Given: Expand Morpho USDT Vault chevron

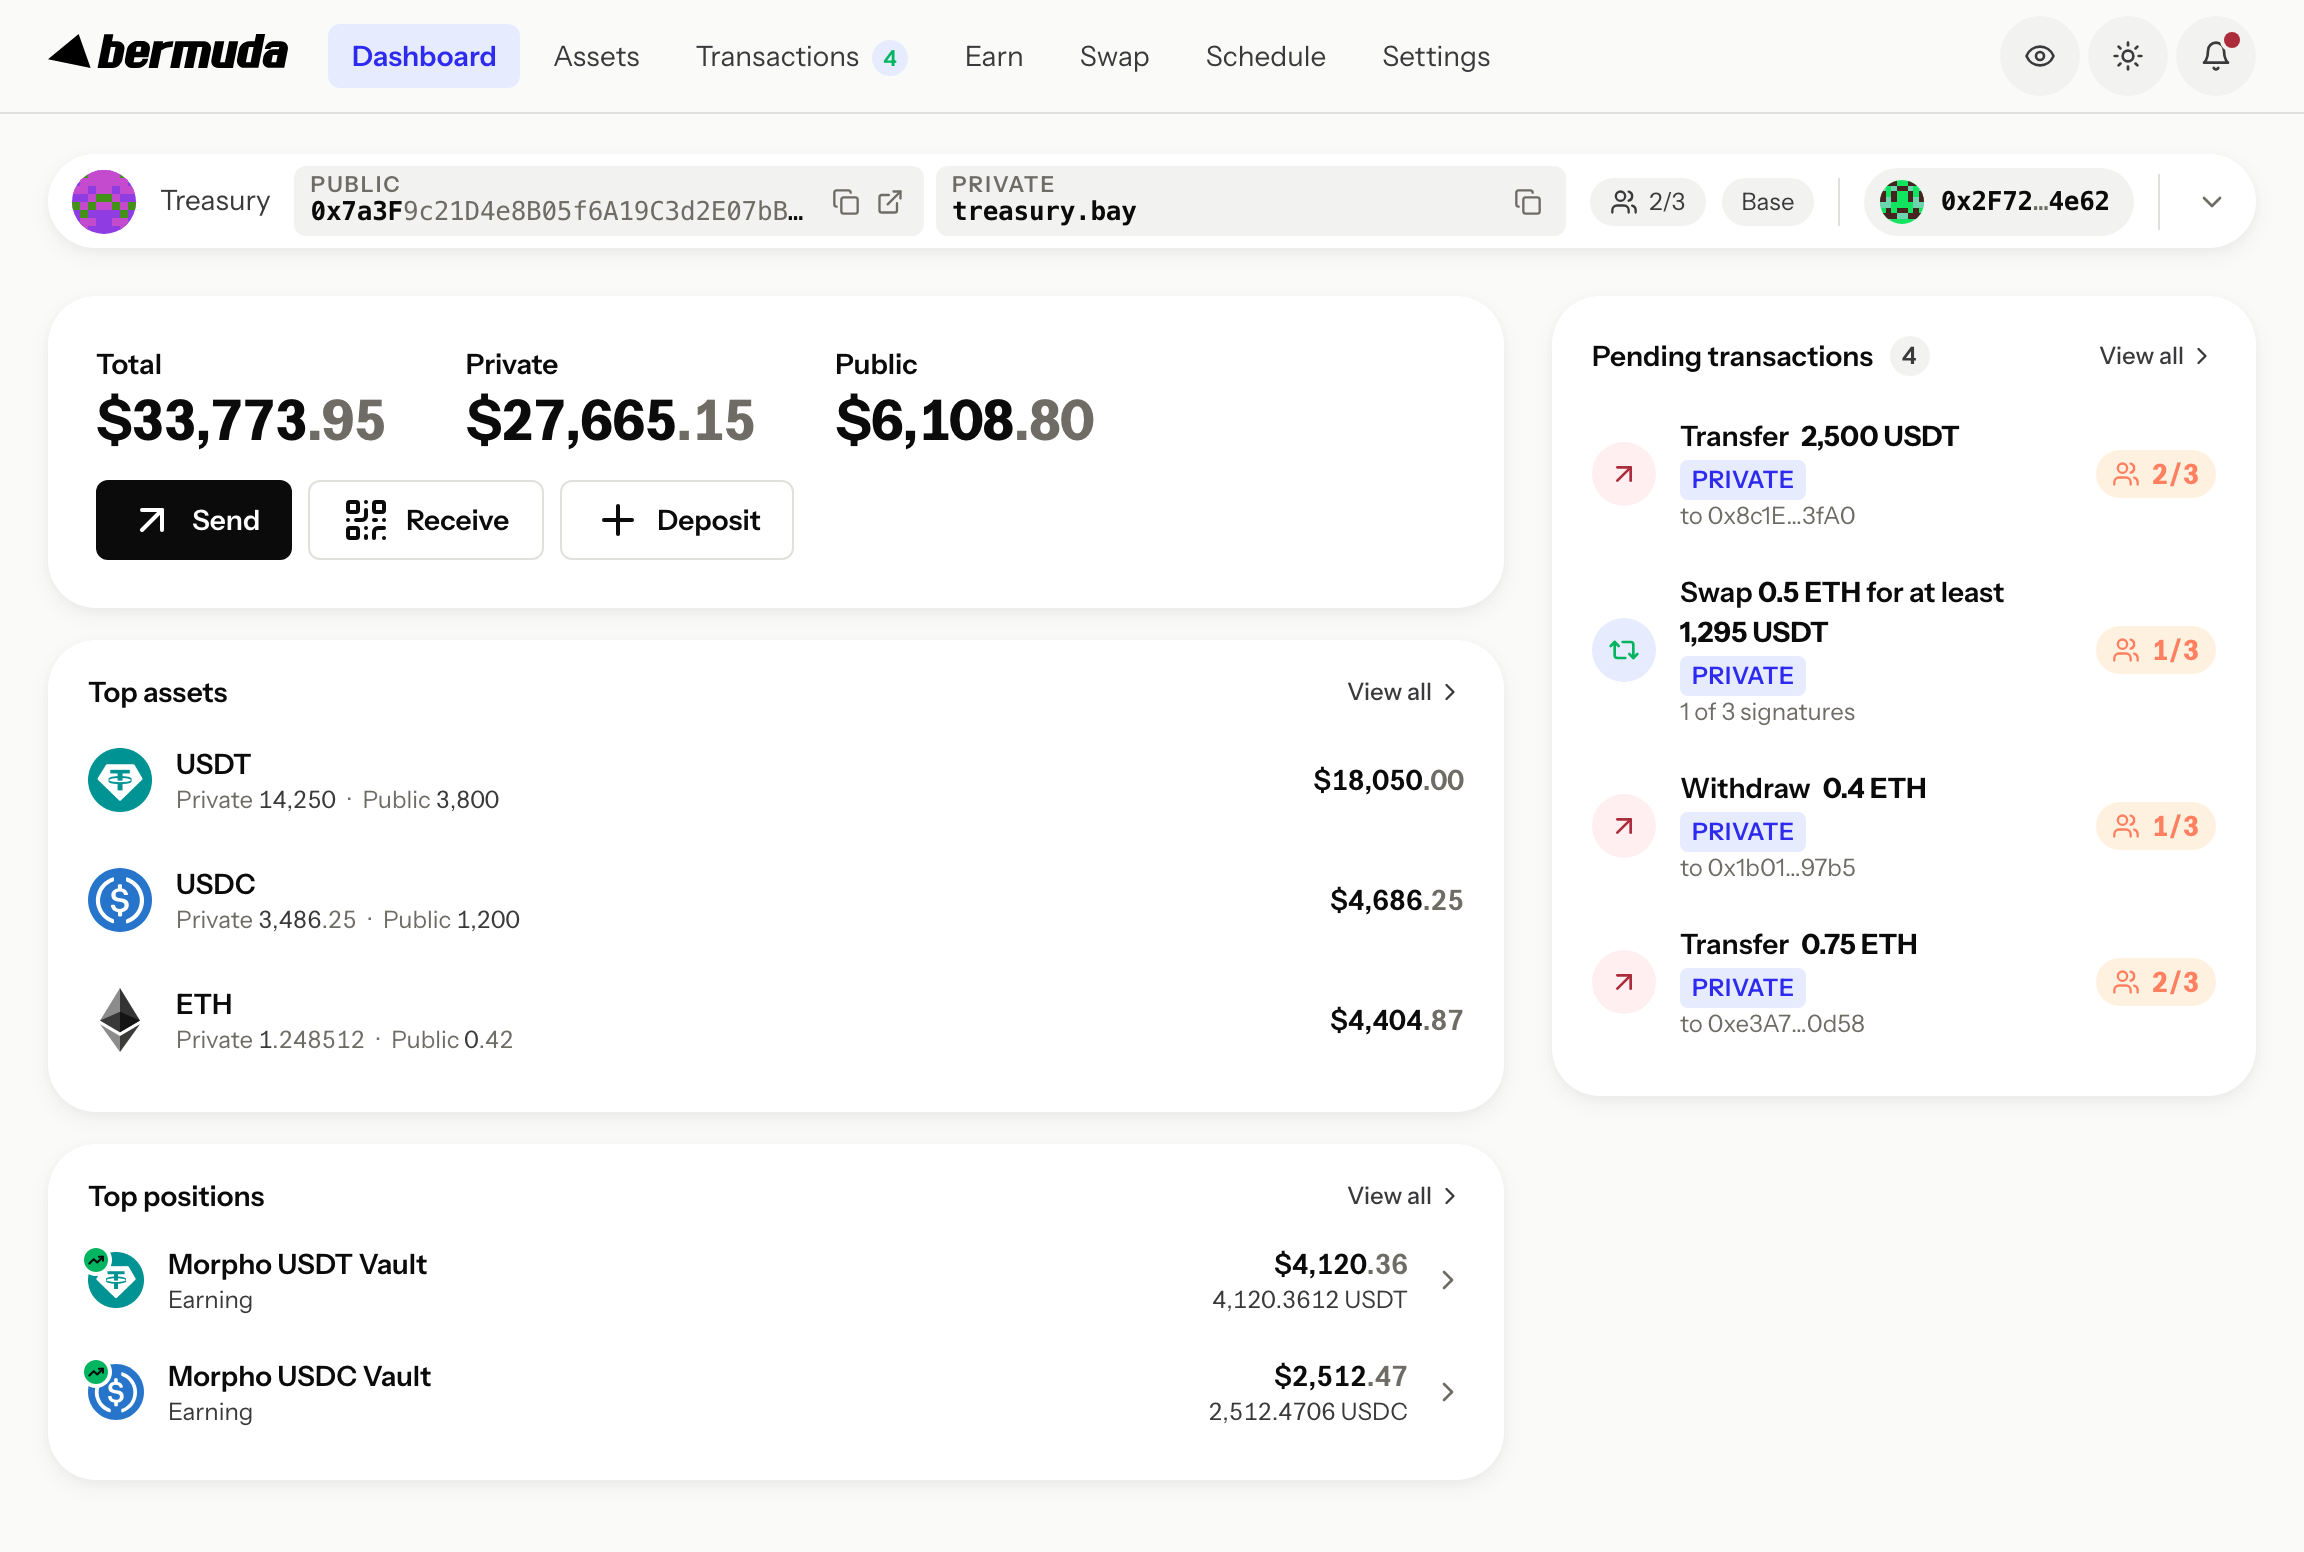Looking at the screenshot, I should (1447, 1280).
